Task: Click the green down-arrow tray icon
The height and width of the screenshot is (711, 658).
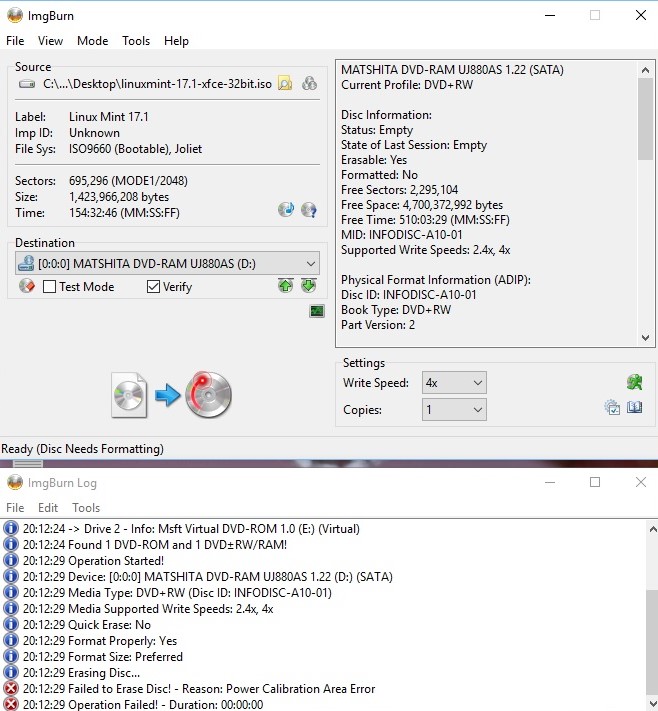Action: pos(308,286)
